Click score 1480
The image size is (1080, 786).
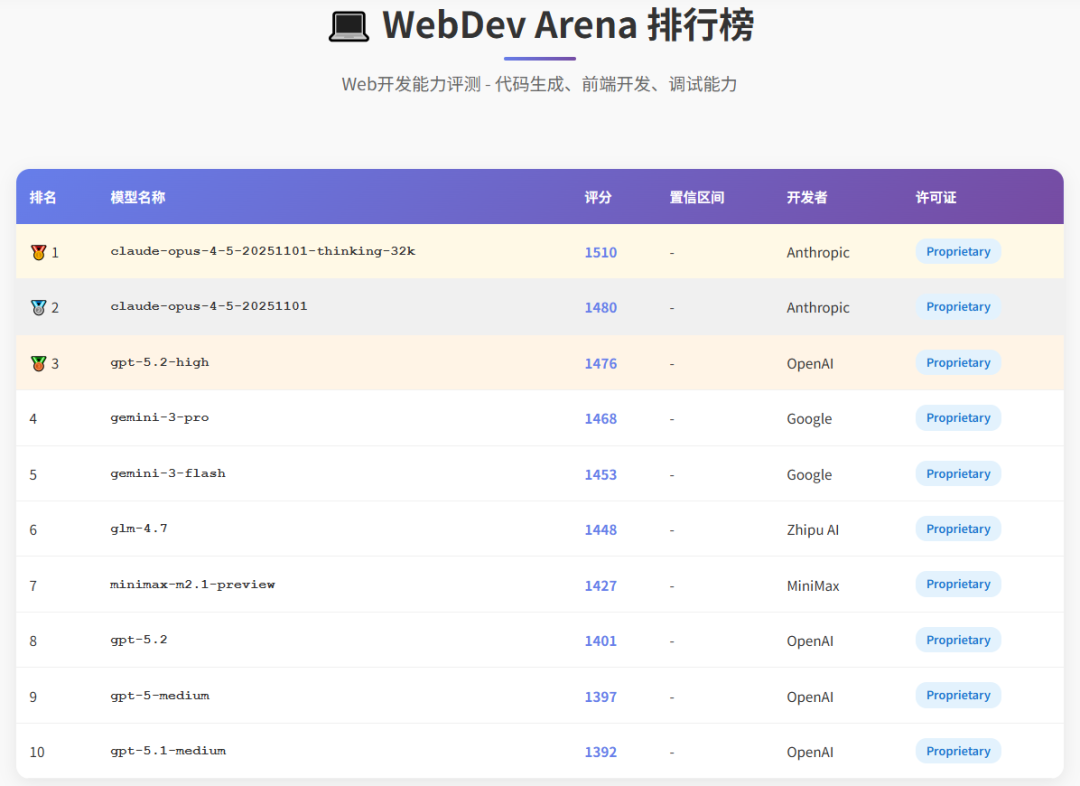(x=601, y=307)
